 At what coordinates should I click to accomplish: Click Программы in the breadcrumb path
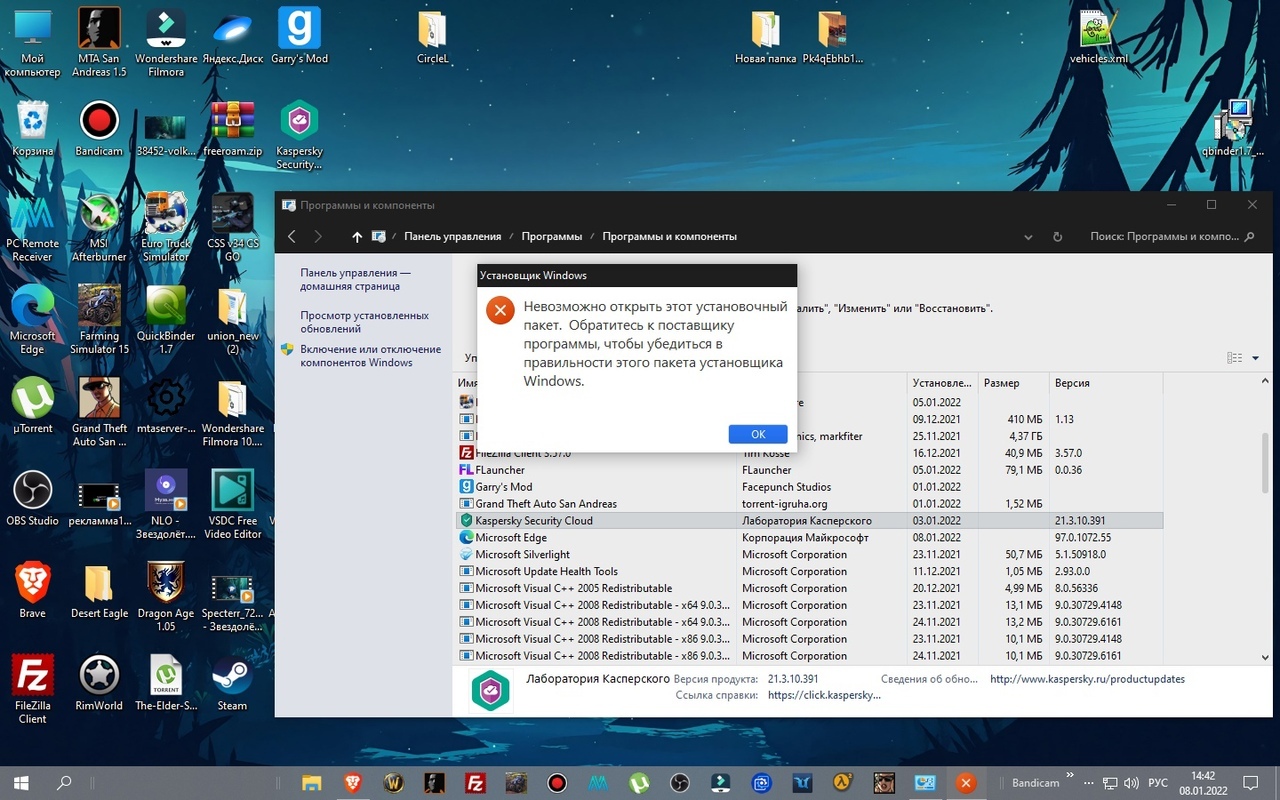click(x=552, y=237)
